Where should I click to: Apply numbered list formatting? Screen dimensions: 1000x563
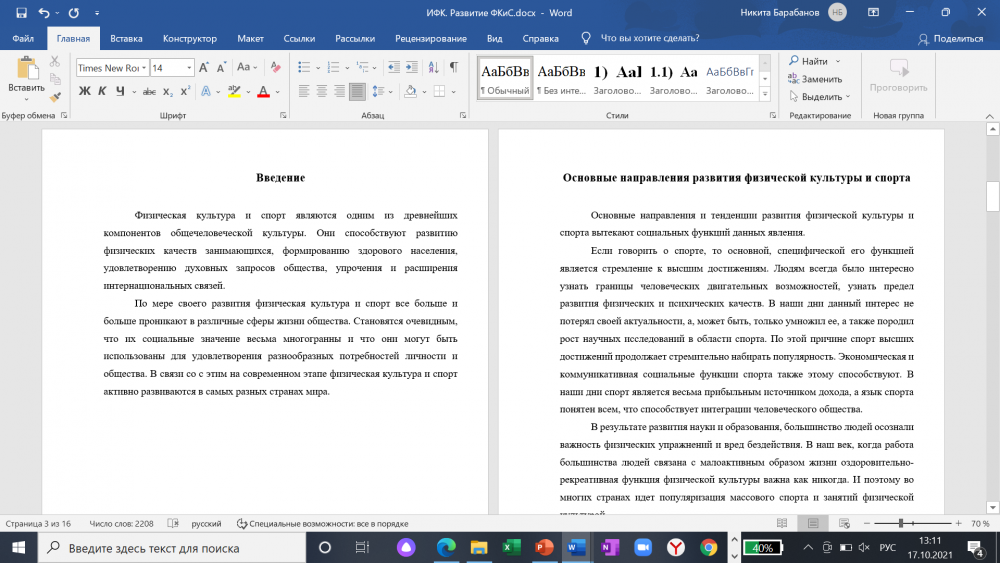coord(332,68)
